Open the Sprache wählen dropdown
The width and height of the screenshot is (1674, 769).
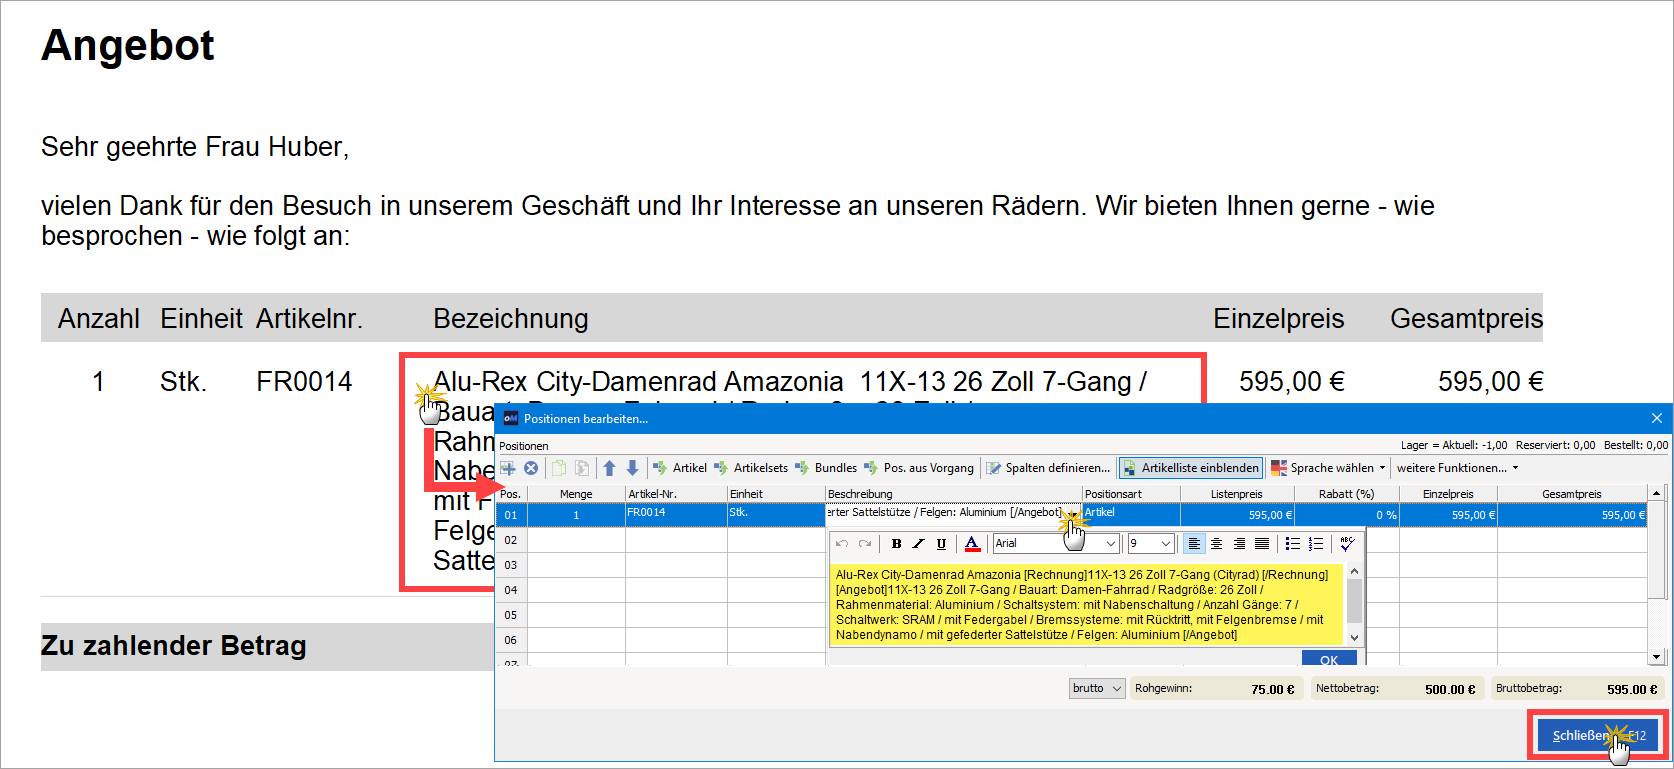(x=1328, y=468)
